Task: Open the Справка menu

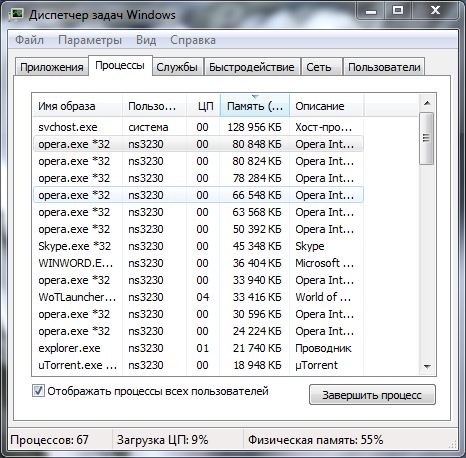Action: click(x=193, y=40)
